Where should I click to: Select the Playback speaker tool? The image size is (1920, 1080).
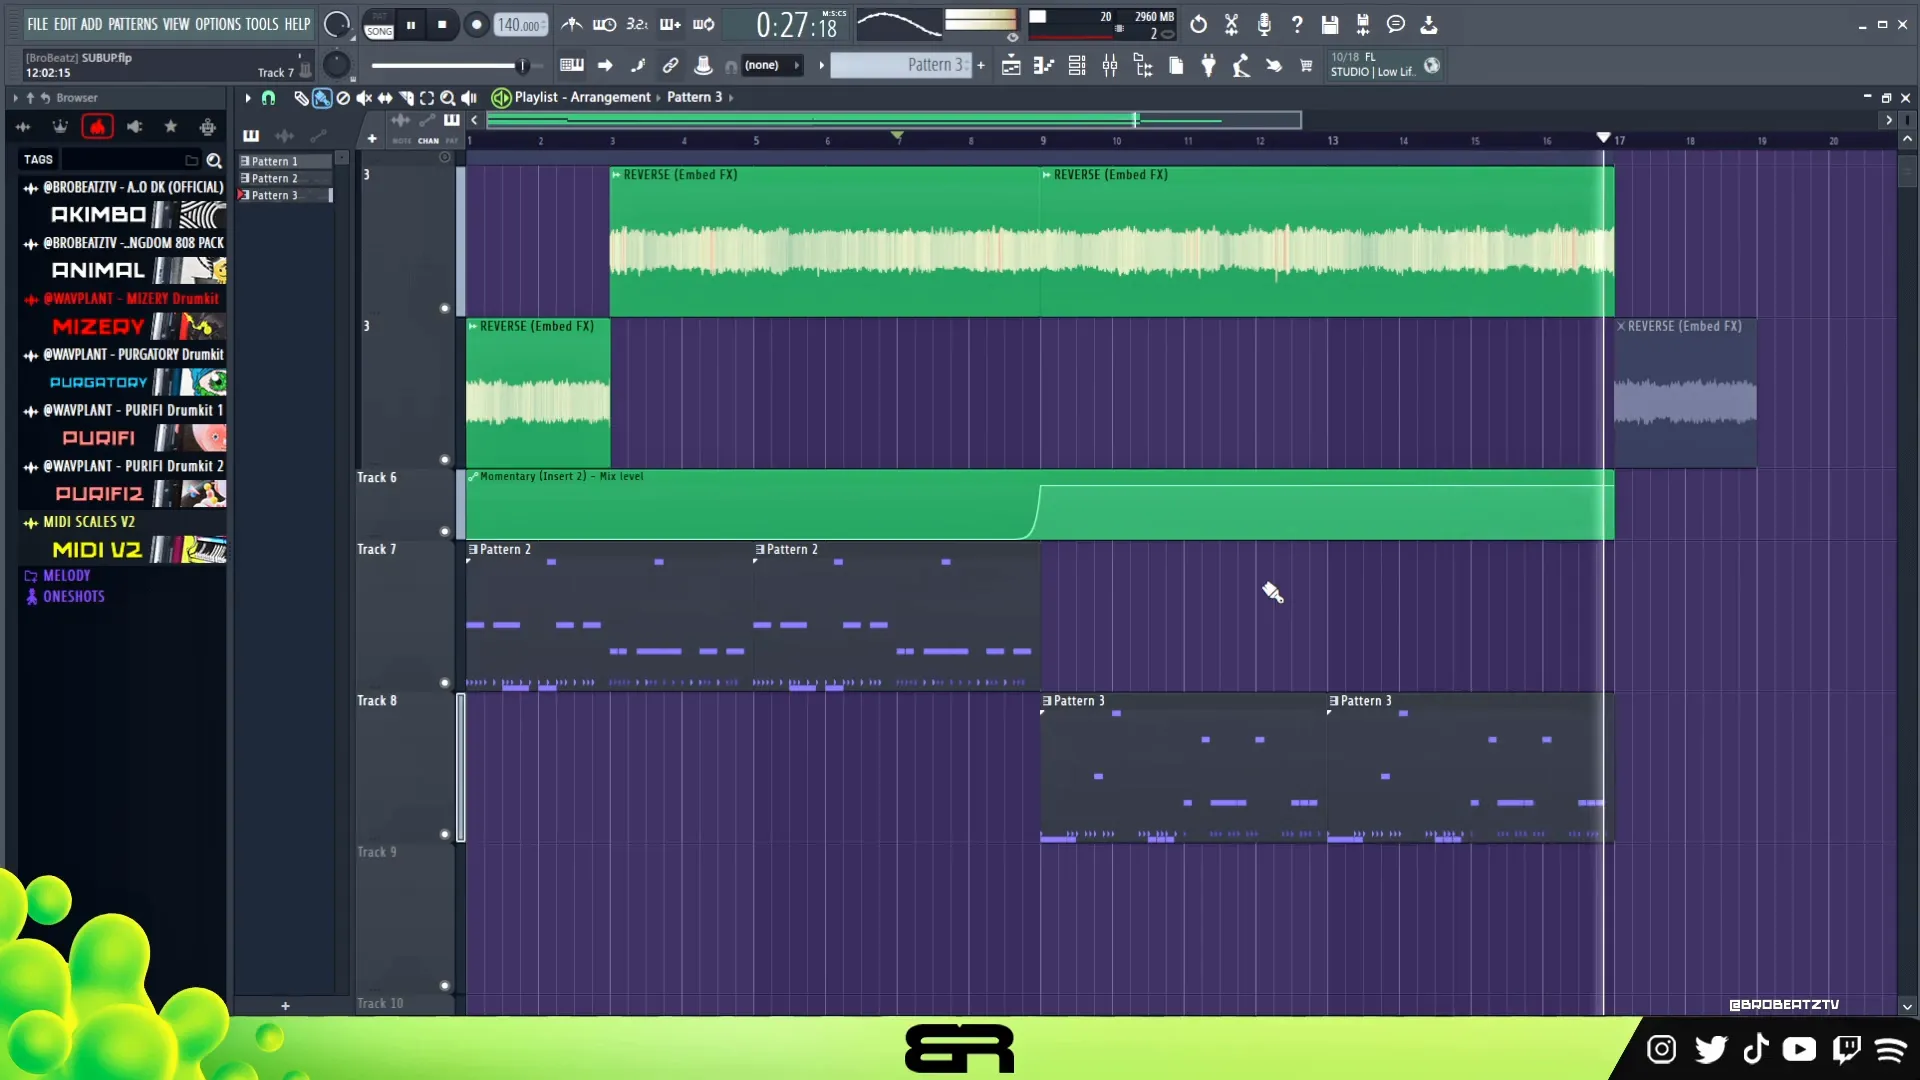point(469,98)
